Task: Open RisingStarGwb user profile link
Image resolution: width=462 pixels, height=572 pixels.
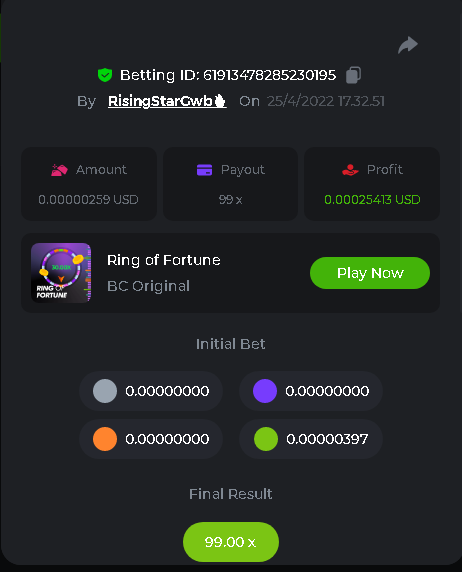Action: (x=167, y=101)
